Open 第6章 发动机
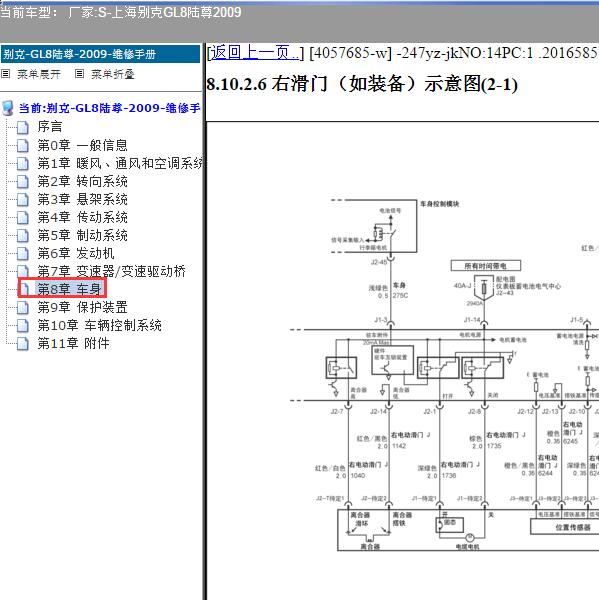The height and width of the screenshot is (600, 599). 76,253
